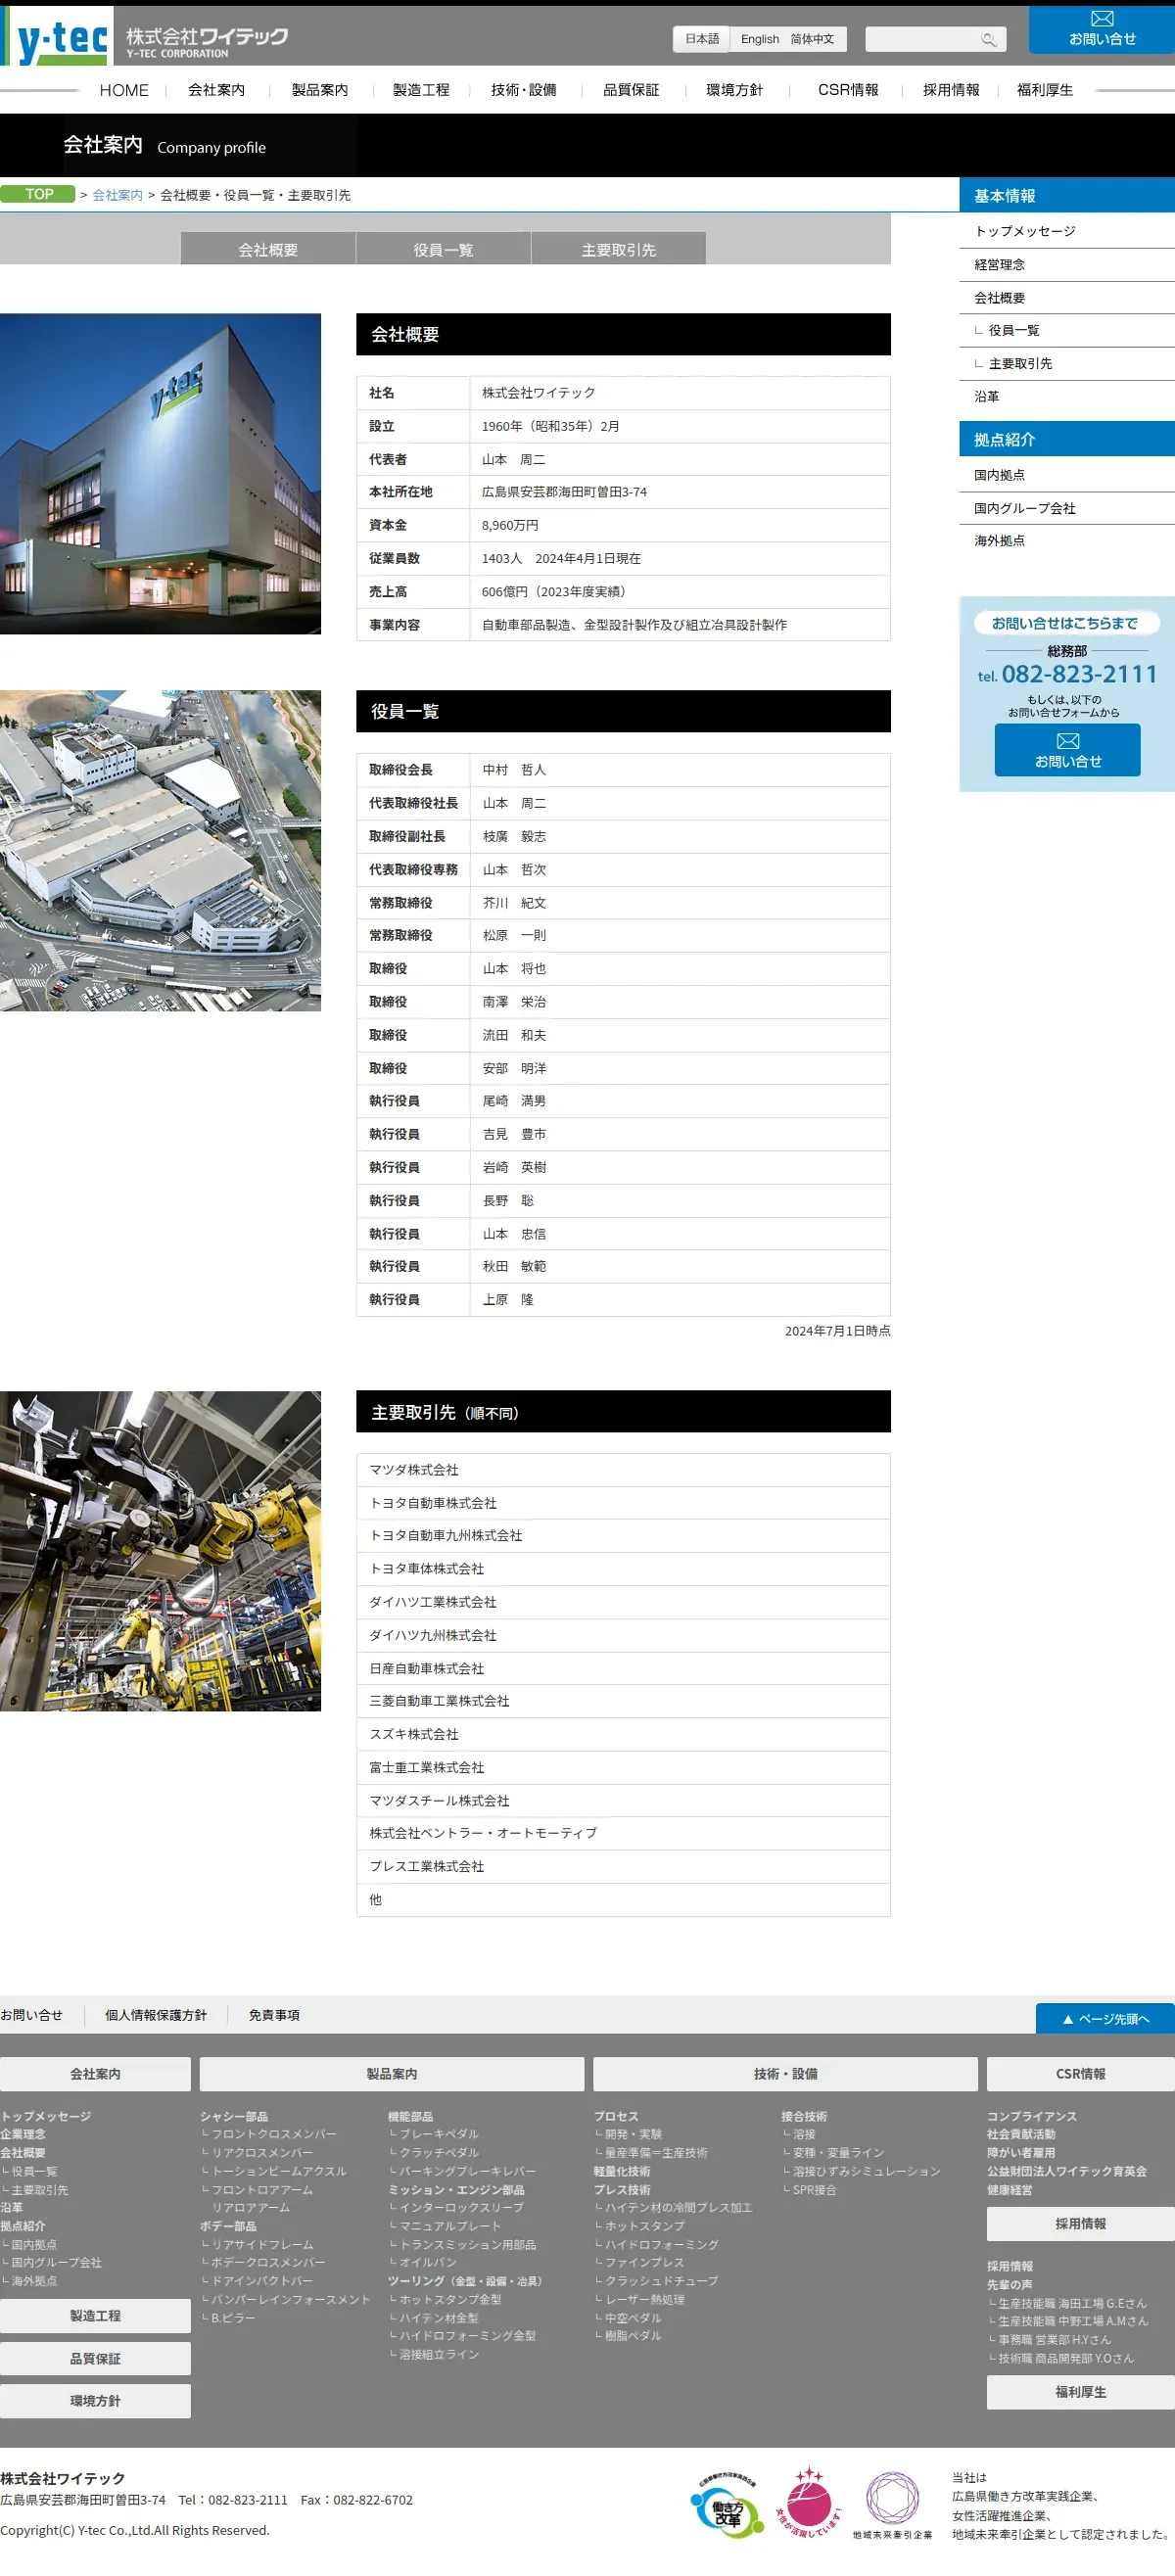Viewport: 1175px width, 2576px height.
Task: Select the 主要取引先 tab
Action: click(618, 249)
